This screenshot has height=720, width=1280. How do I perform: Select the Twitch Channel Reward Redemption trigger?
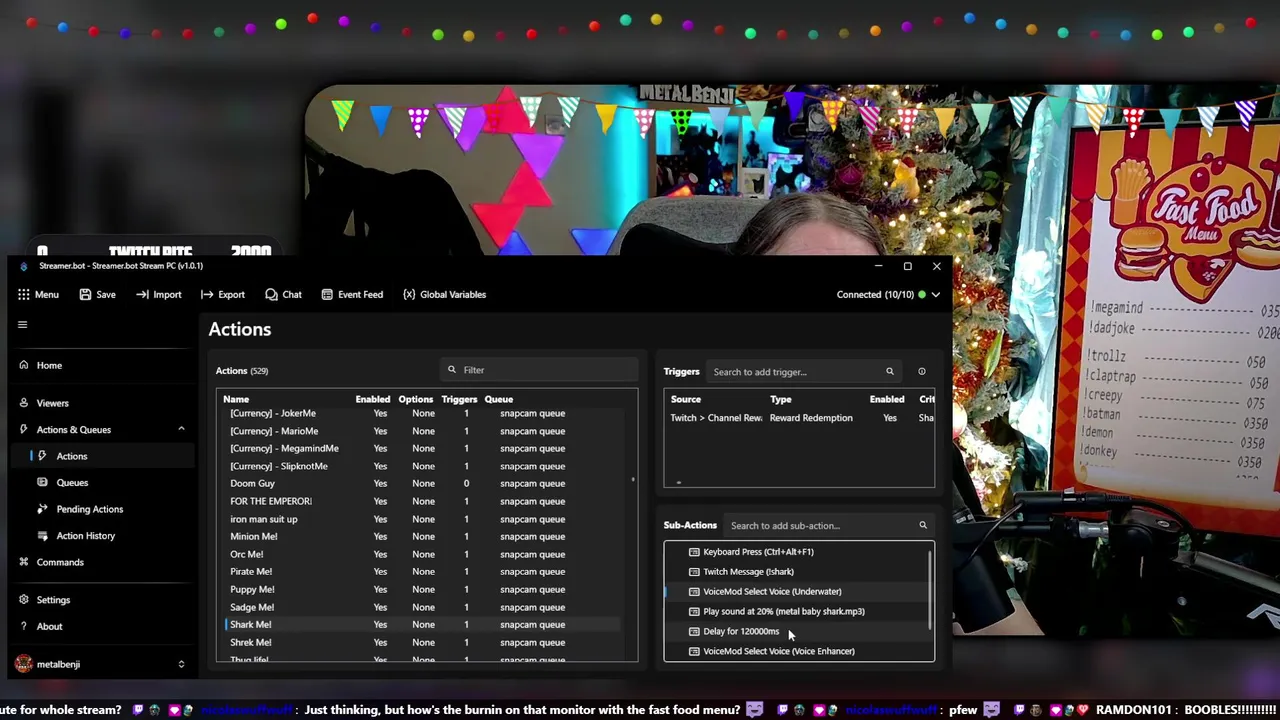tap(800, 418)
